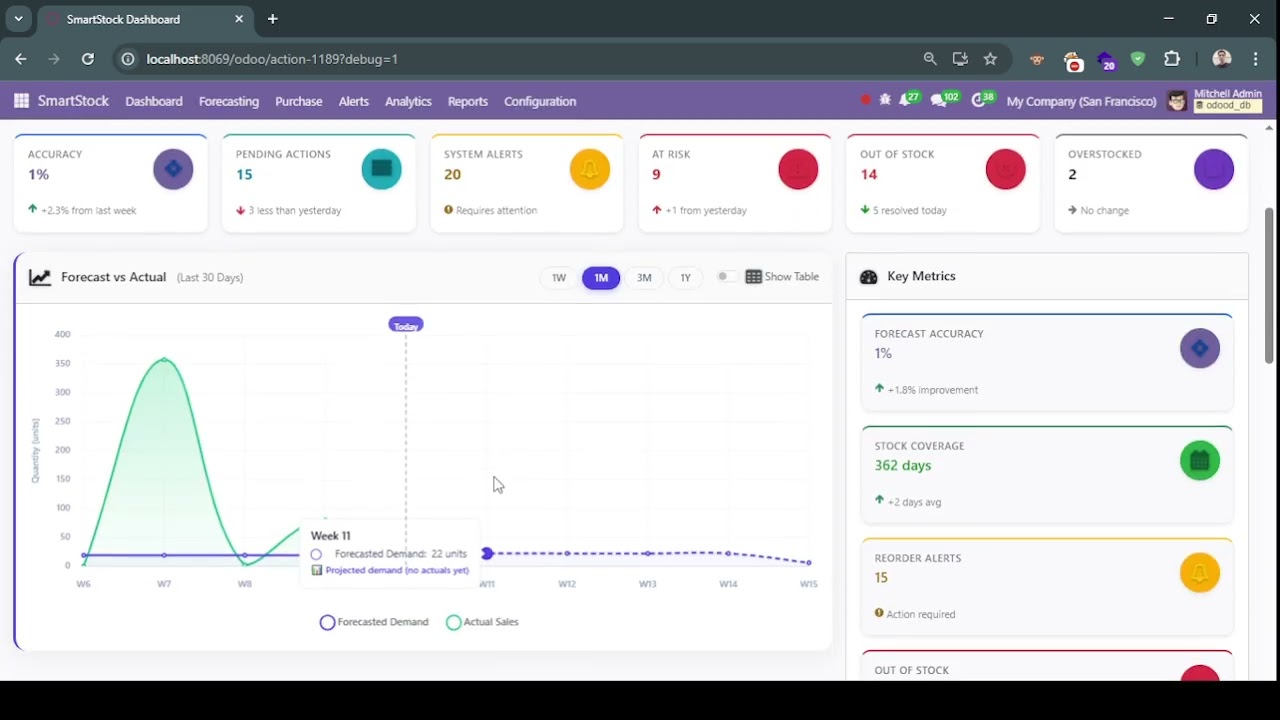This screenshot has width=1280, height=720.
Task: Open the Reports menu item
Action: click(468, 101)
